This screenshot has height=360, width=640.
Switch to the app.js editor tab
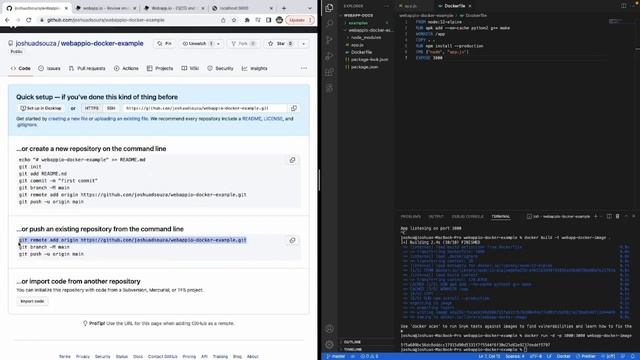pos(410,6)
